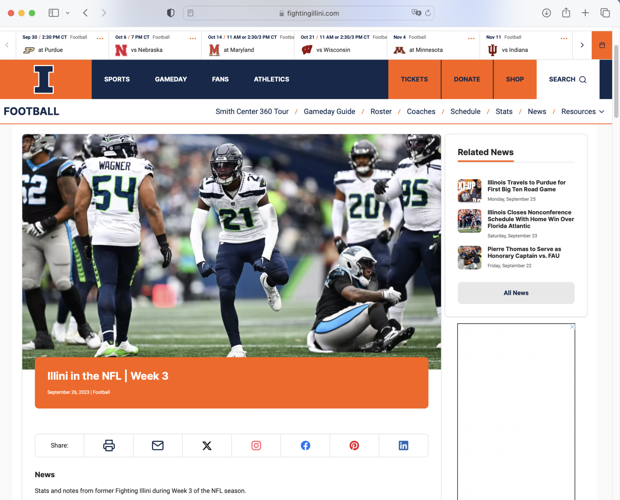Go to the Coaches page
This screenshot has width=620, height=500.
[421, 111]
